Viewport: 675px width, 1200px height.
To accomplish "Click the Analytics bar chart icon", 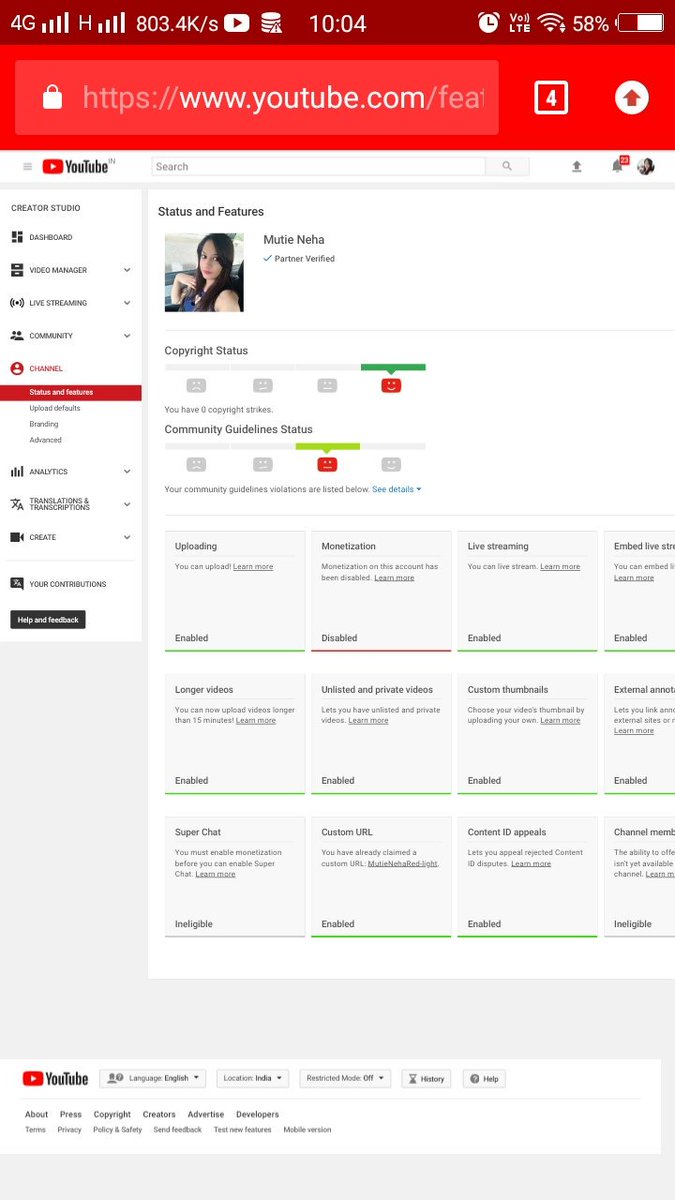I will point(17,472).
